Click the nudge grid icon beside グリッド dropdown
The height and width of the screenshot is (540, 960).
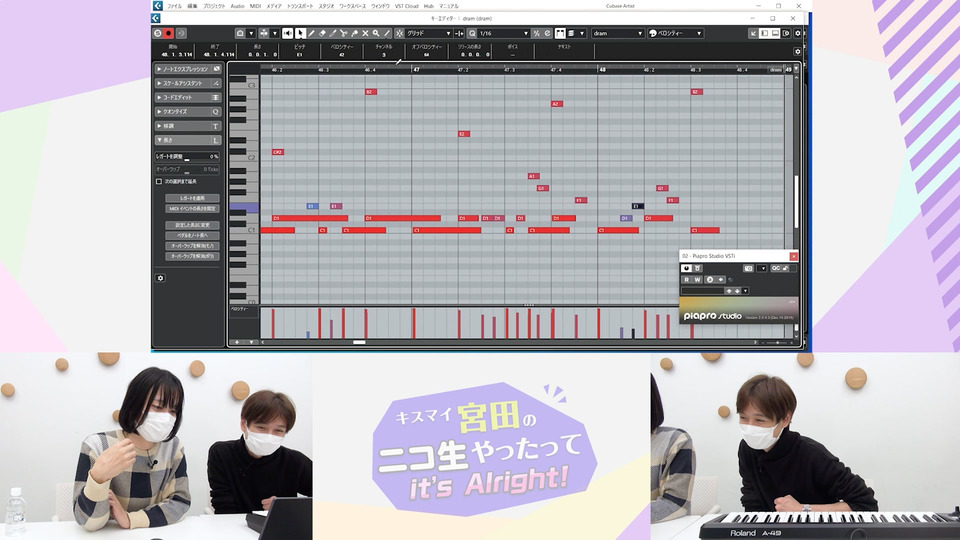459,33
